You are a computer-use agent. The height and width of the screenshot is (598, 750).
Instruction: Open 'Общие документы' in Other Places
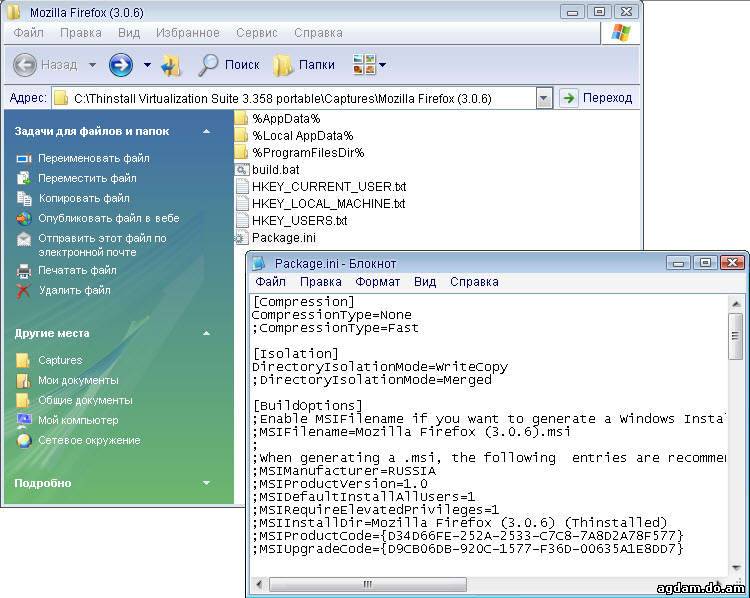(85, 400)
